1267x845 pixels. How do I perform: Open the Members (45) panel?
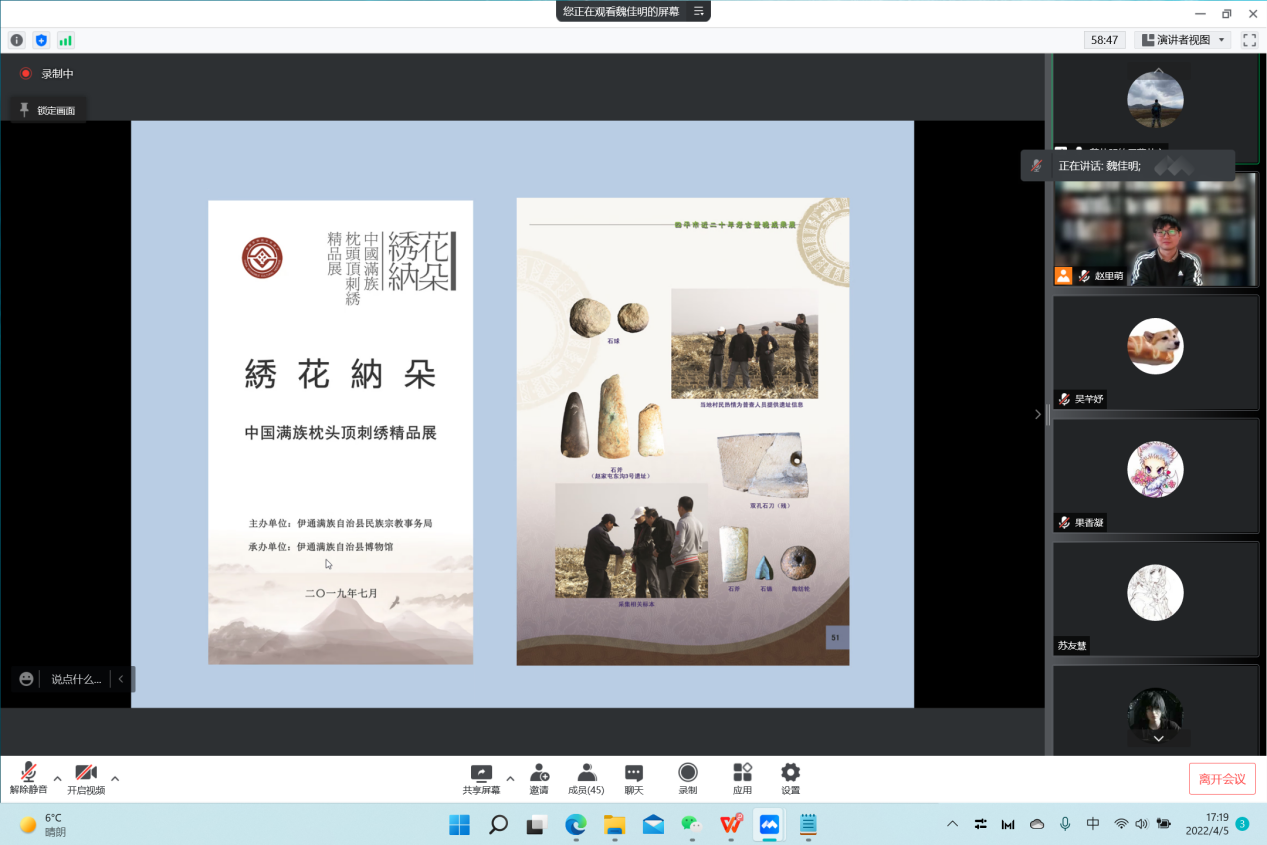pyautogui.click(x=586, y=779)
